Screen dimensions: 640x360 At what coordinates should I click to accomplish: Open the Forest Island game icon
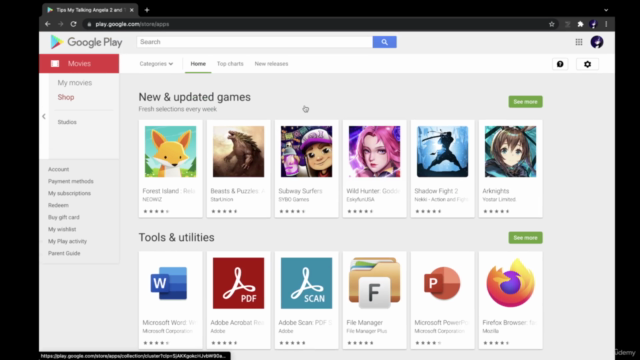171,151
